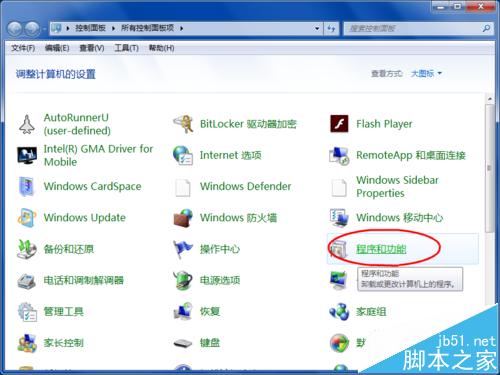Click the 所有控制面板项 breadcrumb segment
The width and height of the screenshot is (500, 375).
coord(147,28)
